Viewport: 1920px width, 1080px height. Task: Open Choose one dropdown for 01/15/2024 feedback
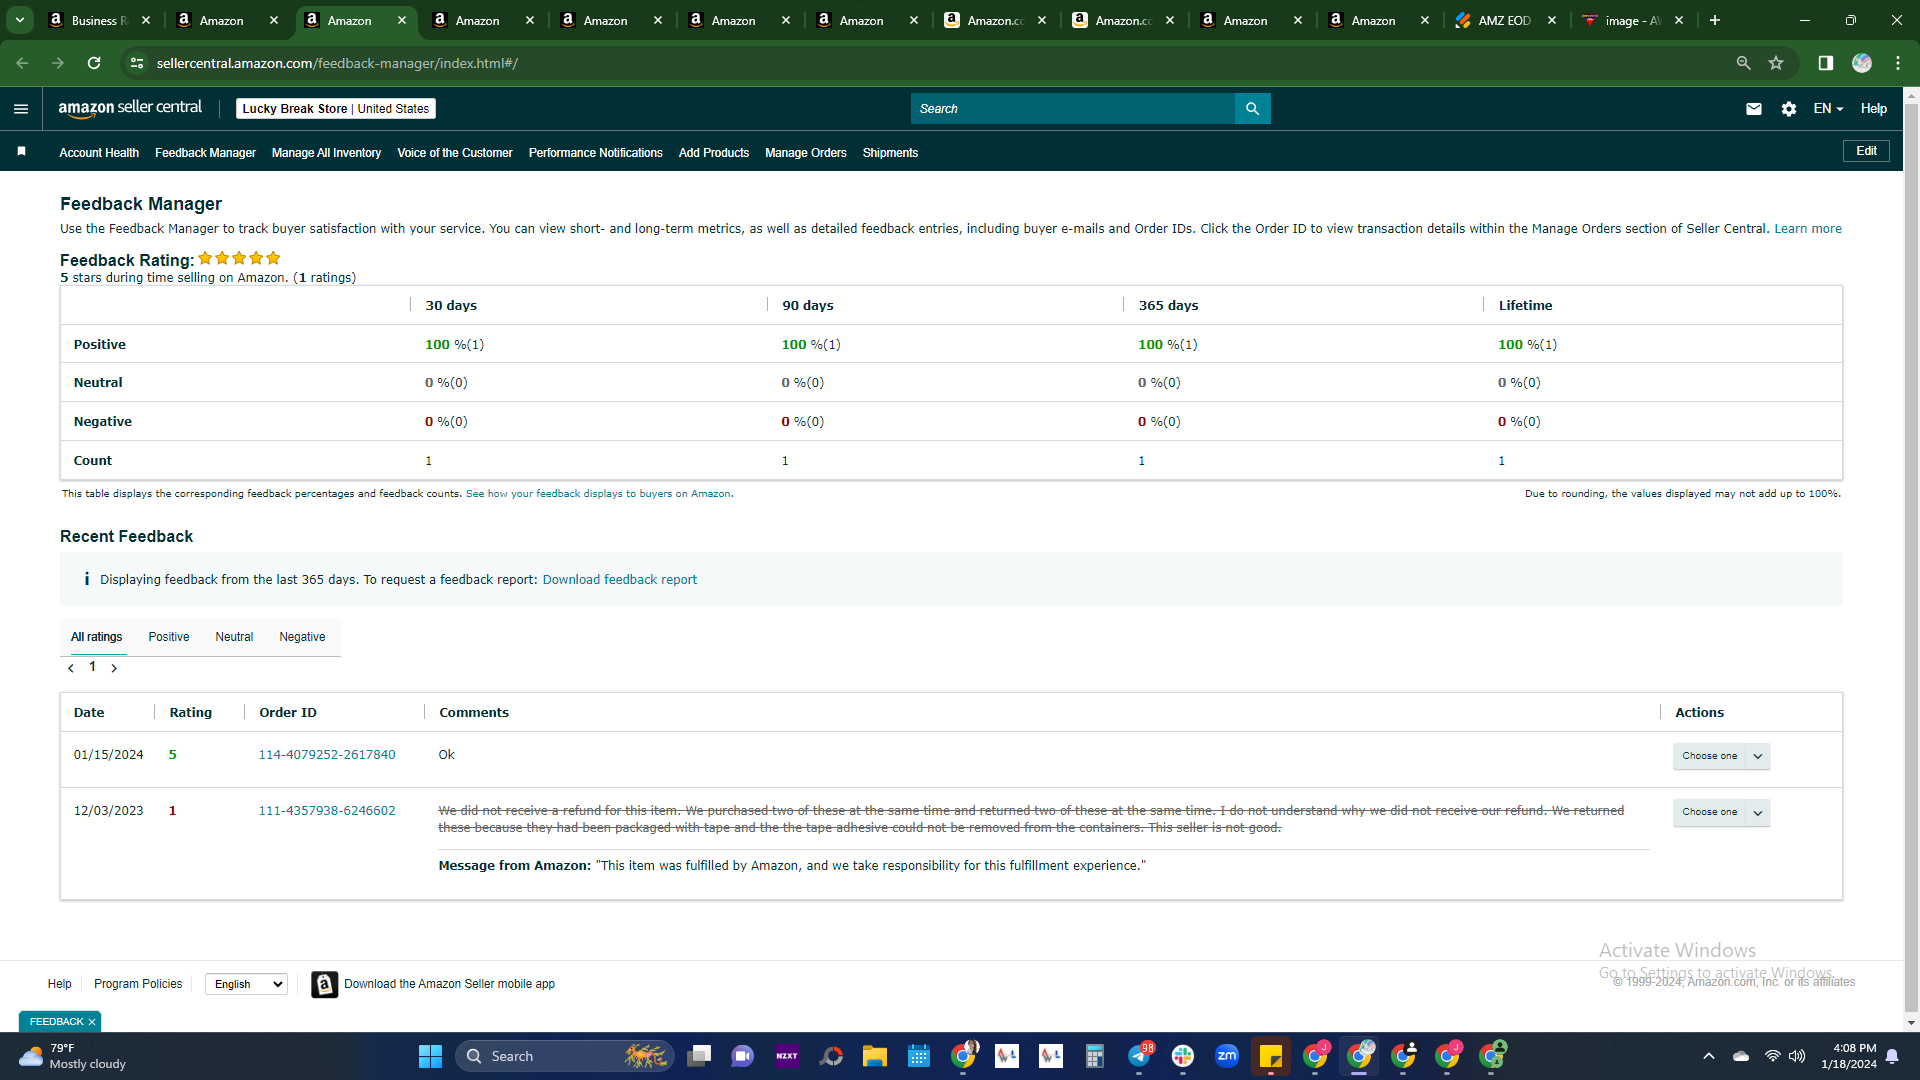click(1721, 757)
